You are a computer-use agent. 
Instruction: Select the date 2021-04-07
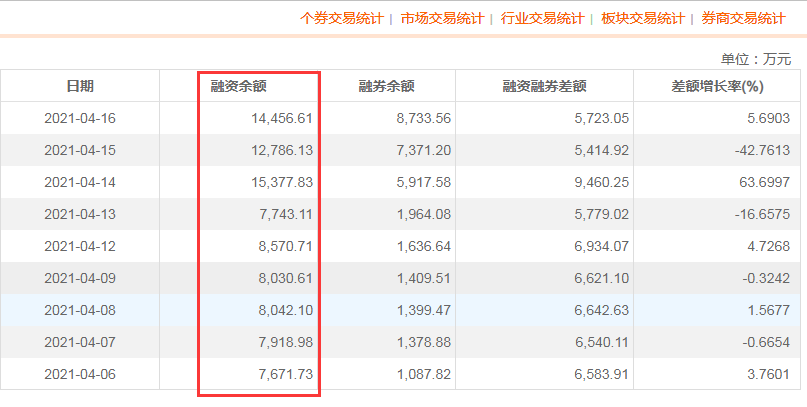80,342
